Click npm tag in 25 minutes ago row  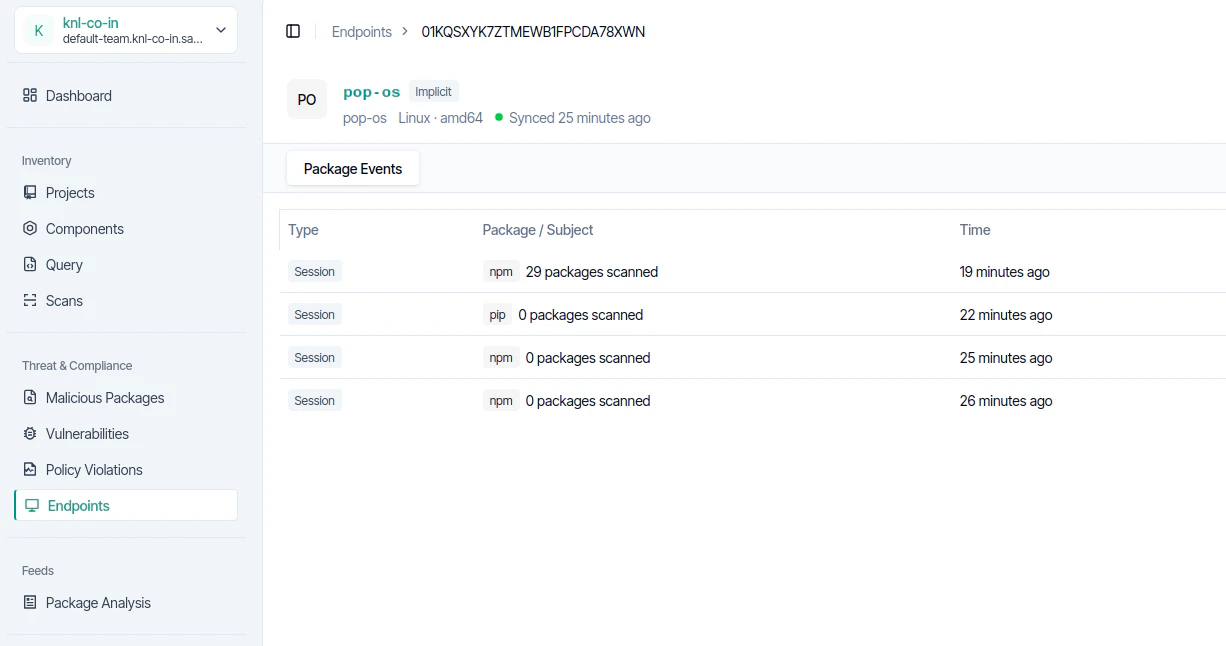501,358
